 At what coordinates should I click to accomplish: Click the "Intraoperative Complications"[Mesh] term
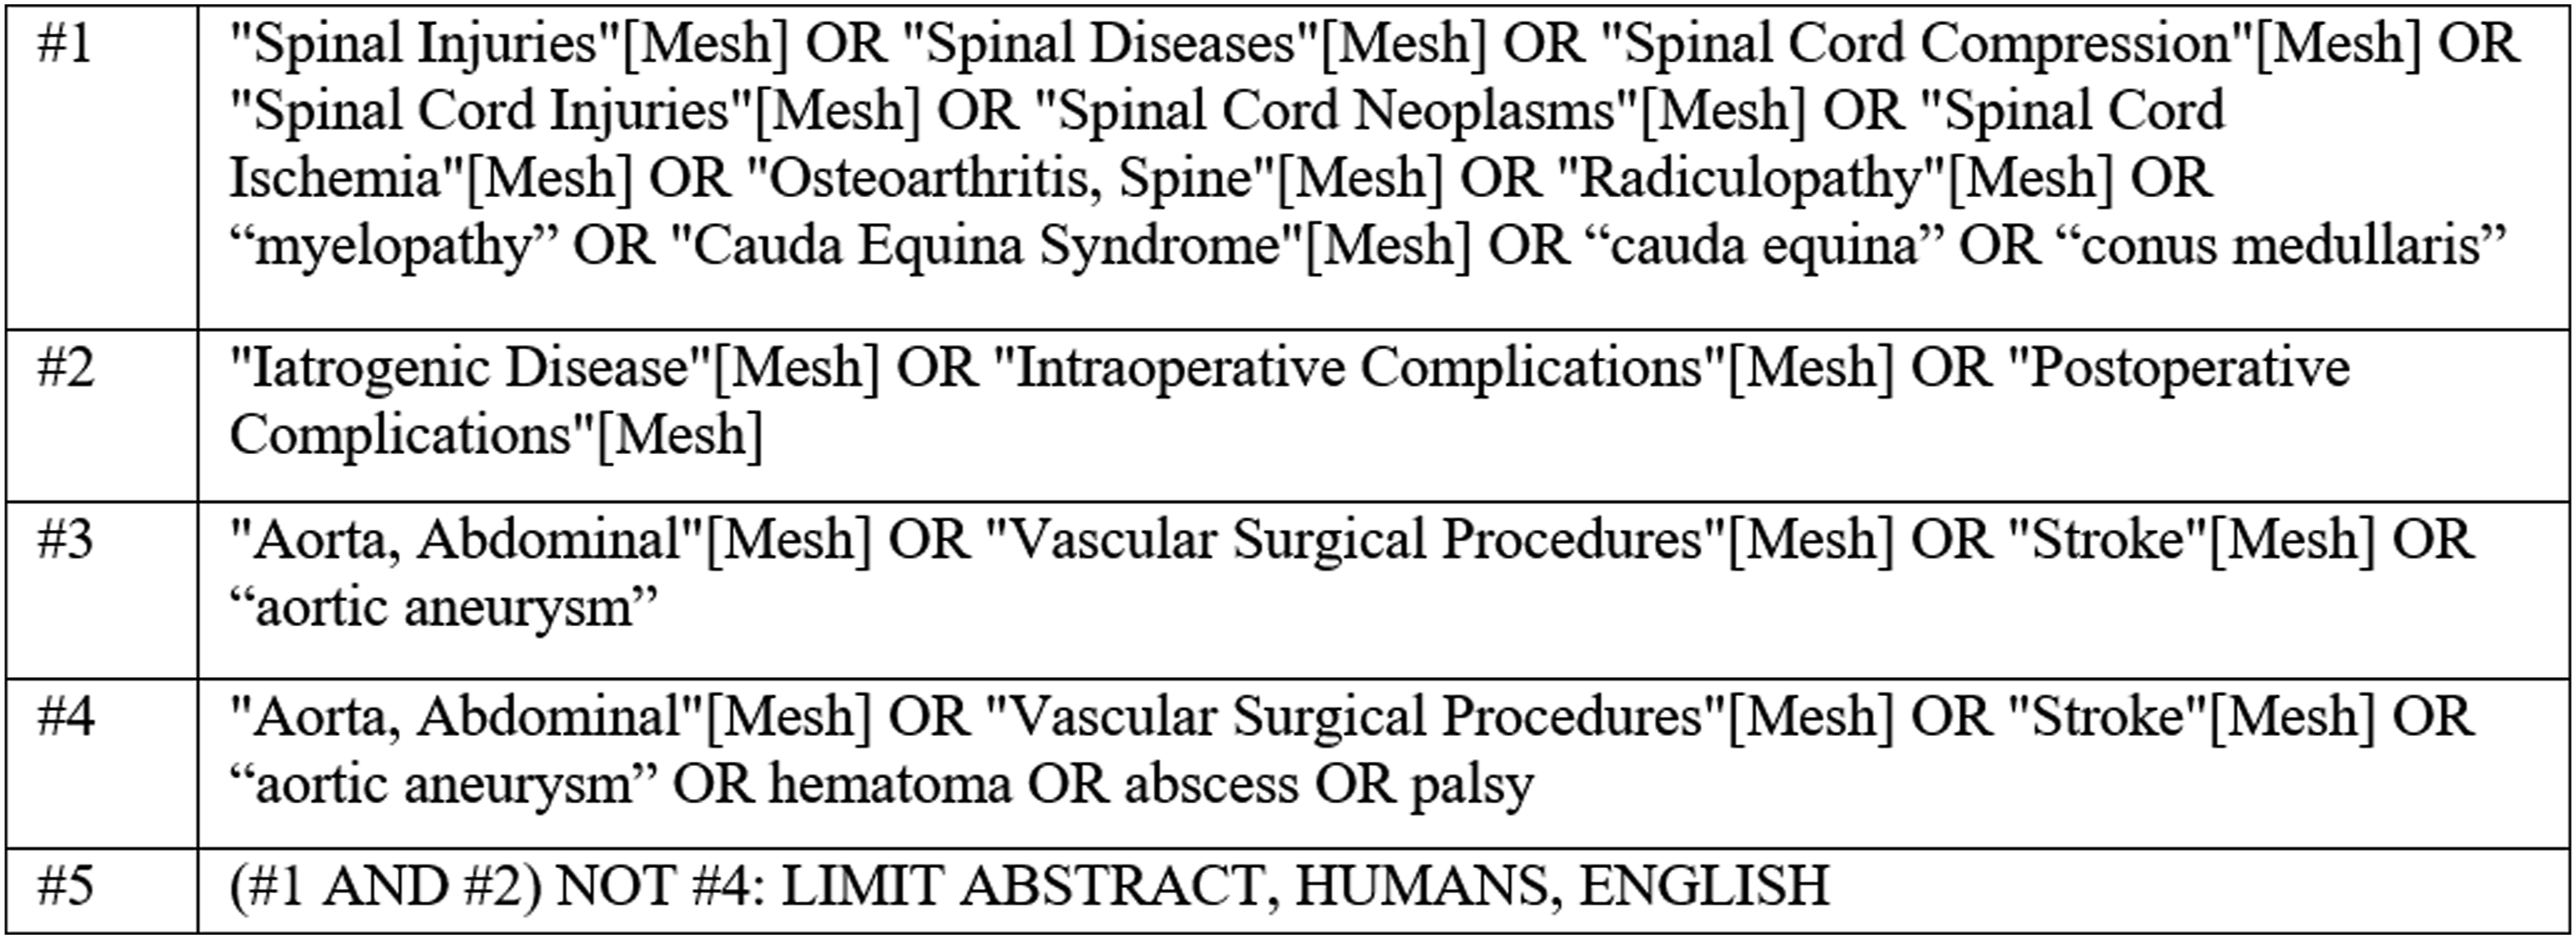[1444, 368]
